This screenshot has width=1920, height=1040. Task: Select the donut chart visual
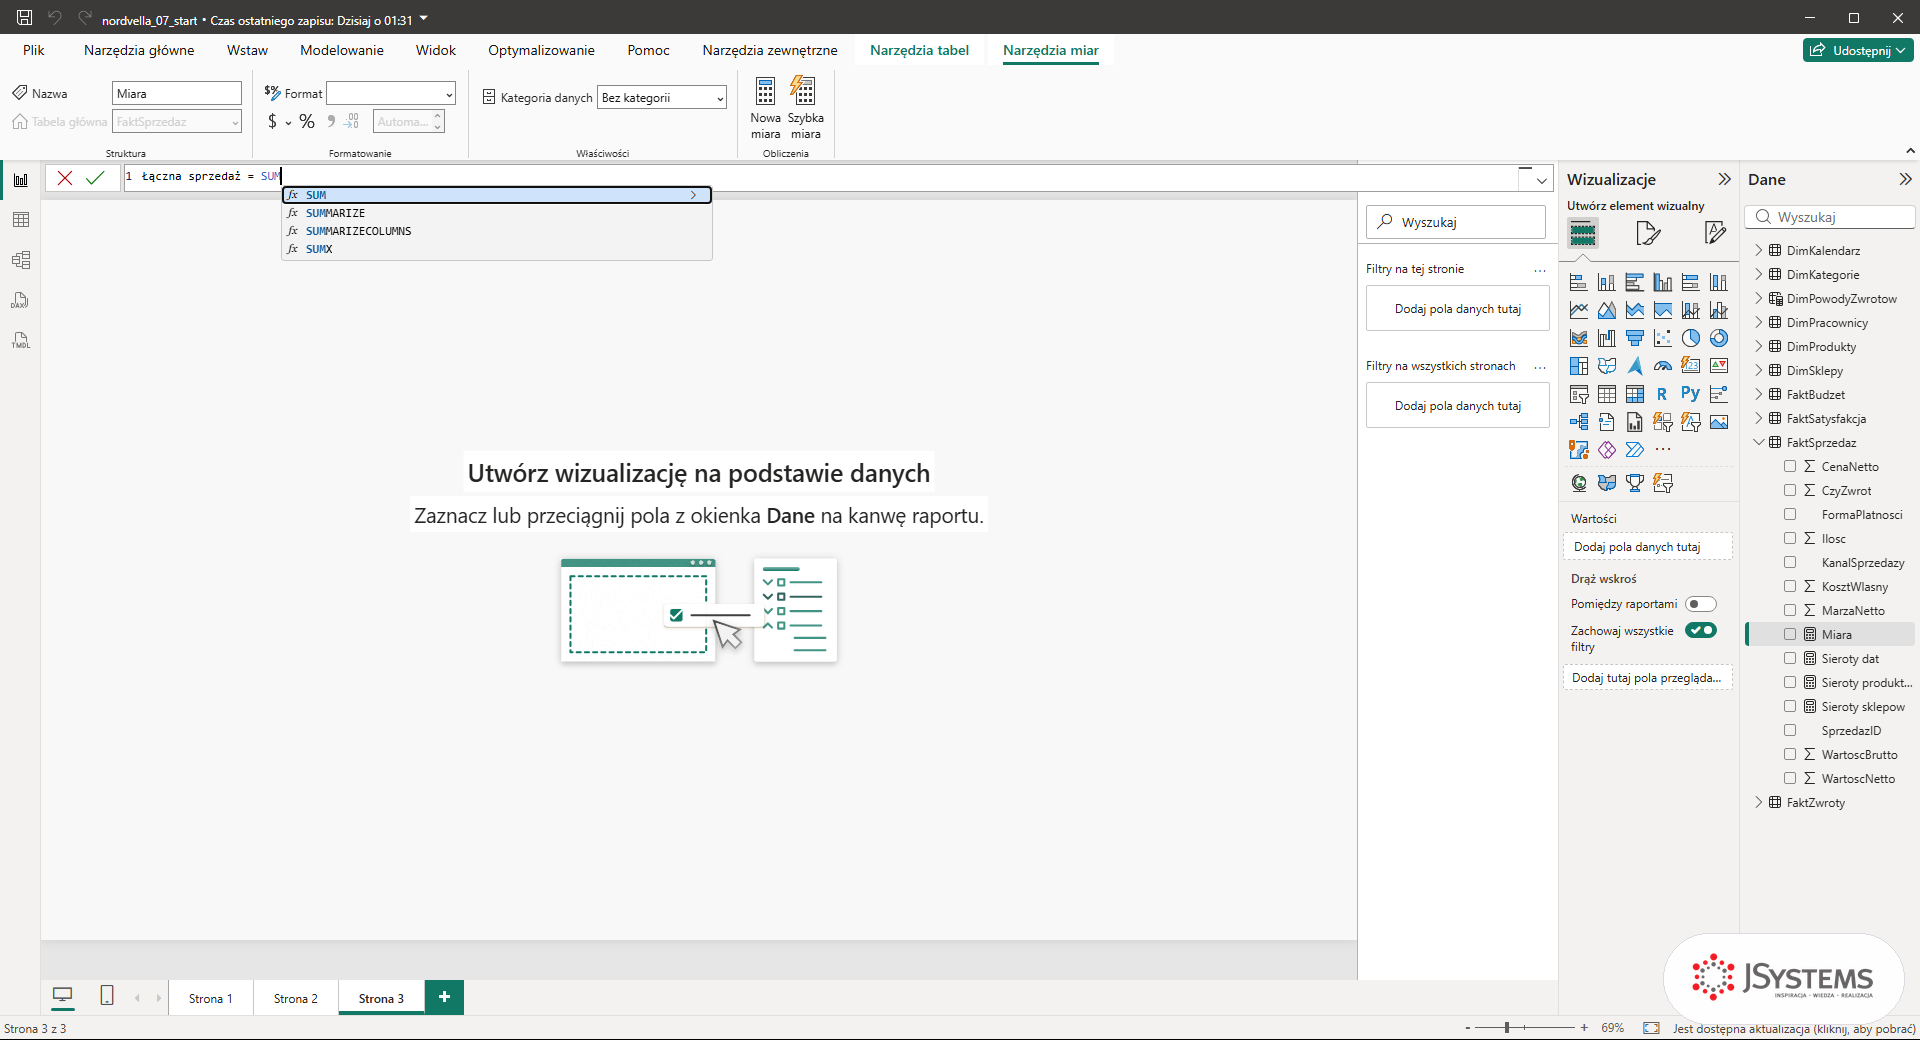pos(1719,338)
